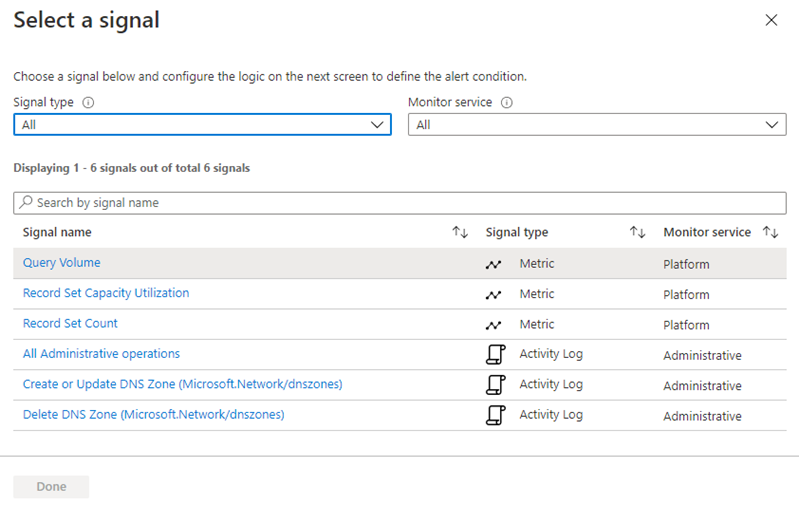799x505 pixels.
Task: Click the info icon next to Signal type
Action: [89, 102]
